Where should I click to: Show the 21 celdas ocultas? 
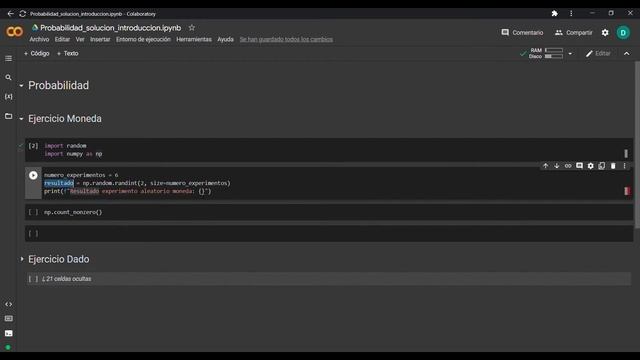67,279
